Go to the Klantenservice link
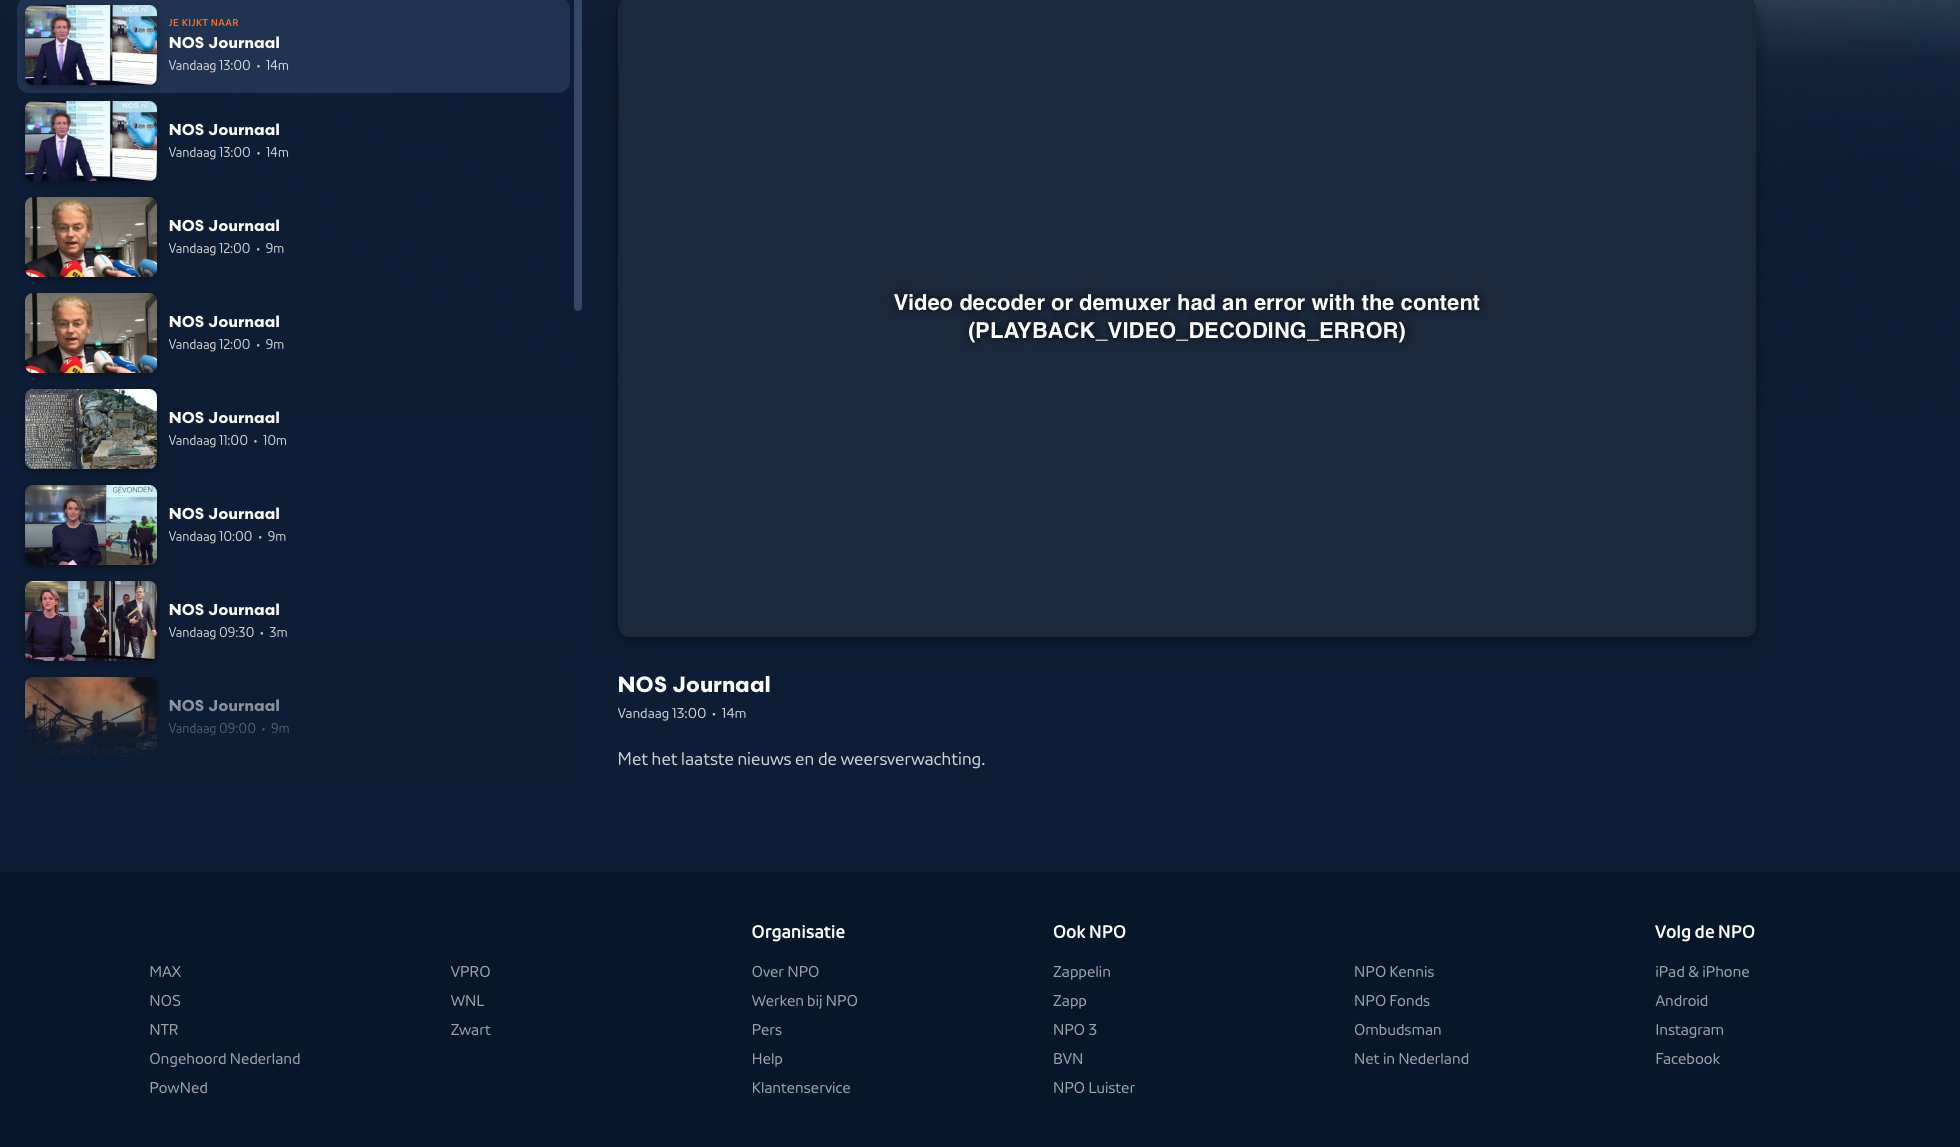This screenshot has height=1147, width=1960. [801, 1088]
